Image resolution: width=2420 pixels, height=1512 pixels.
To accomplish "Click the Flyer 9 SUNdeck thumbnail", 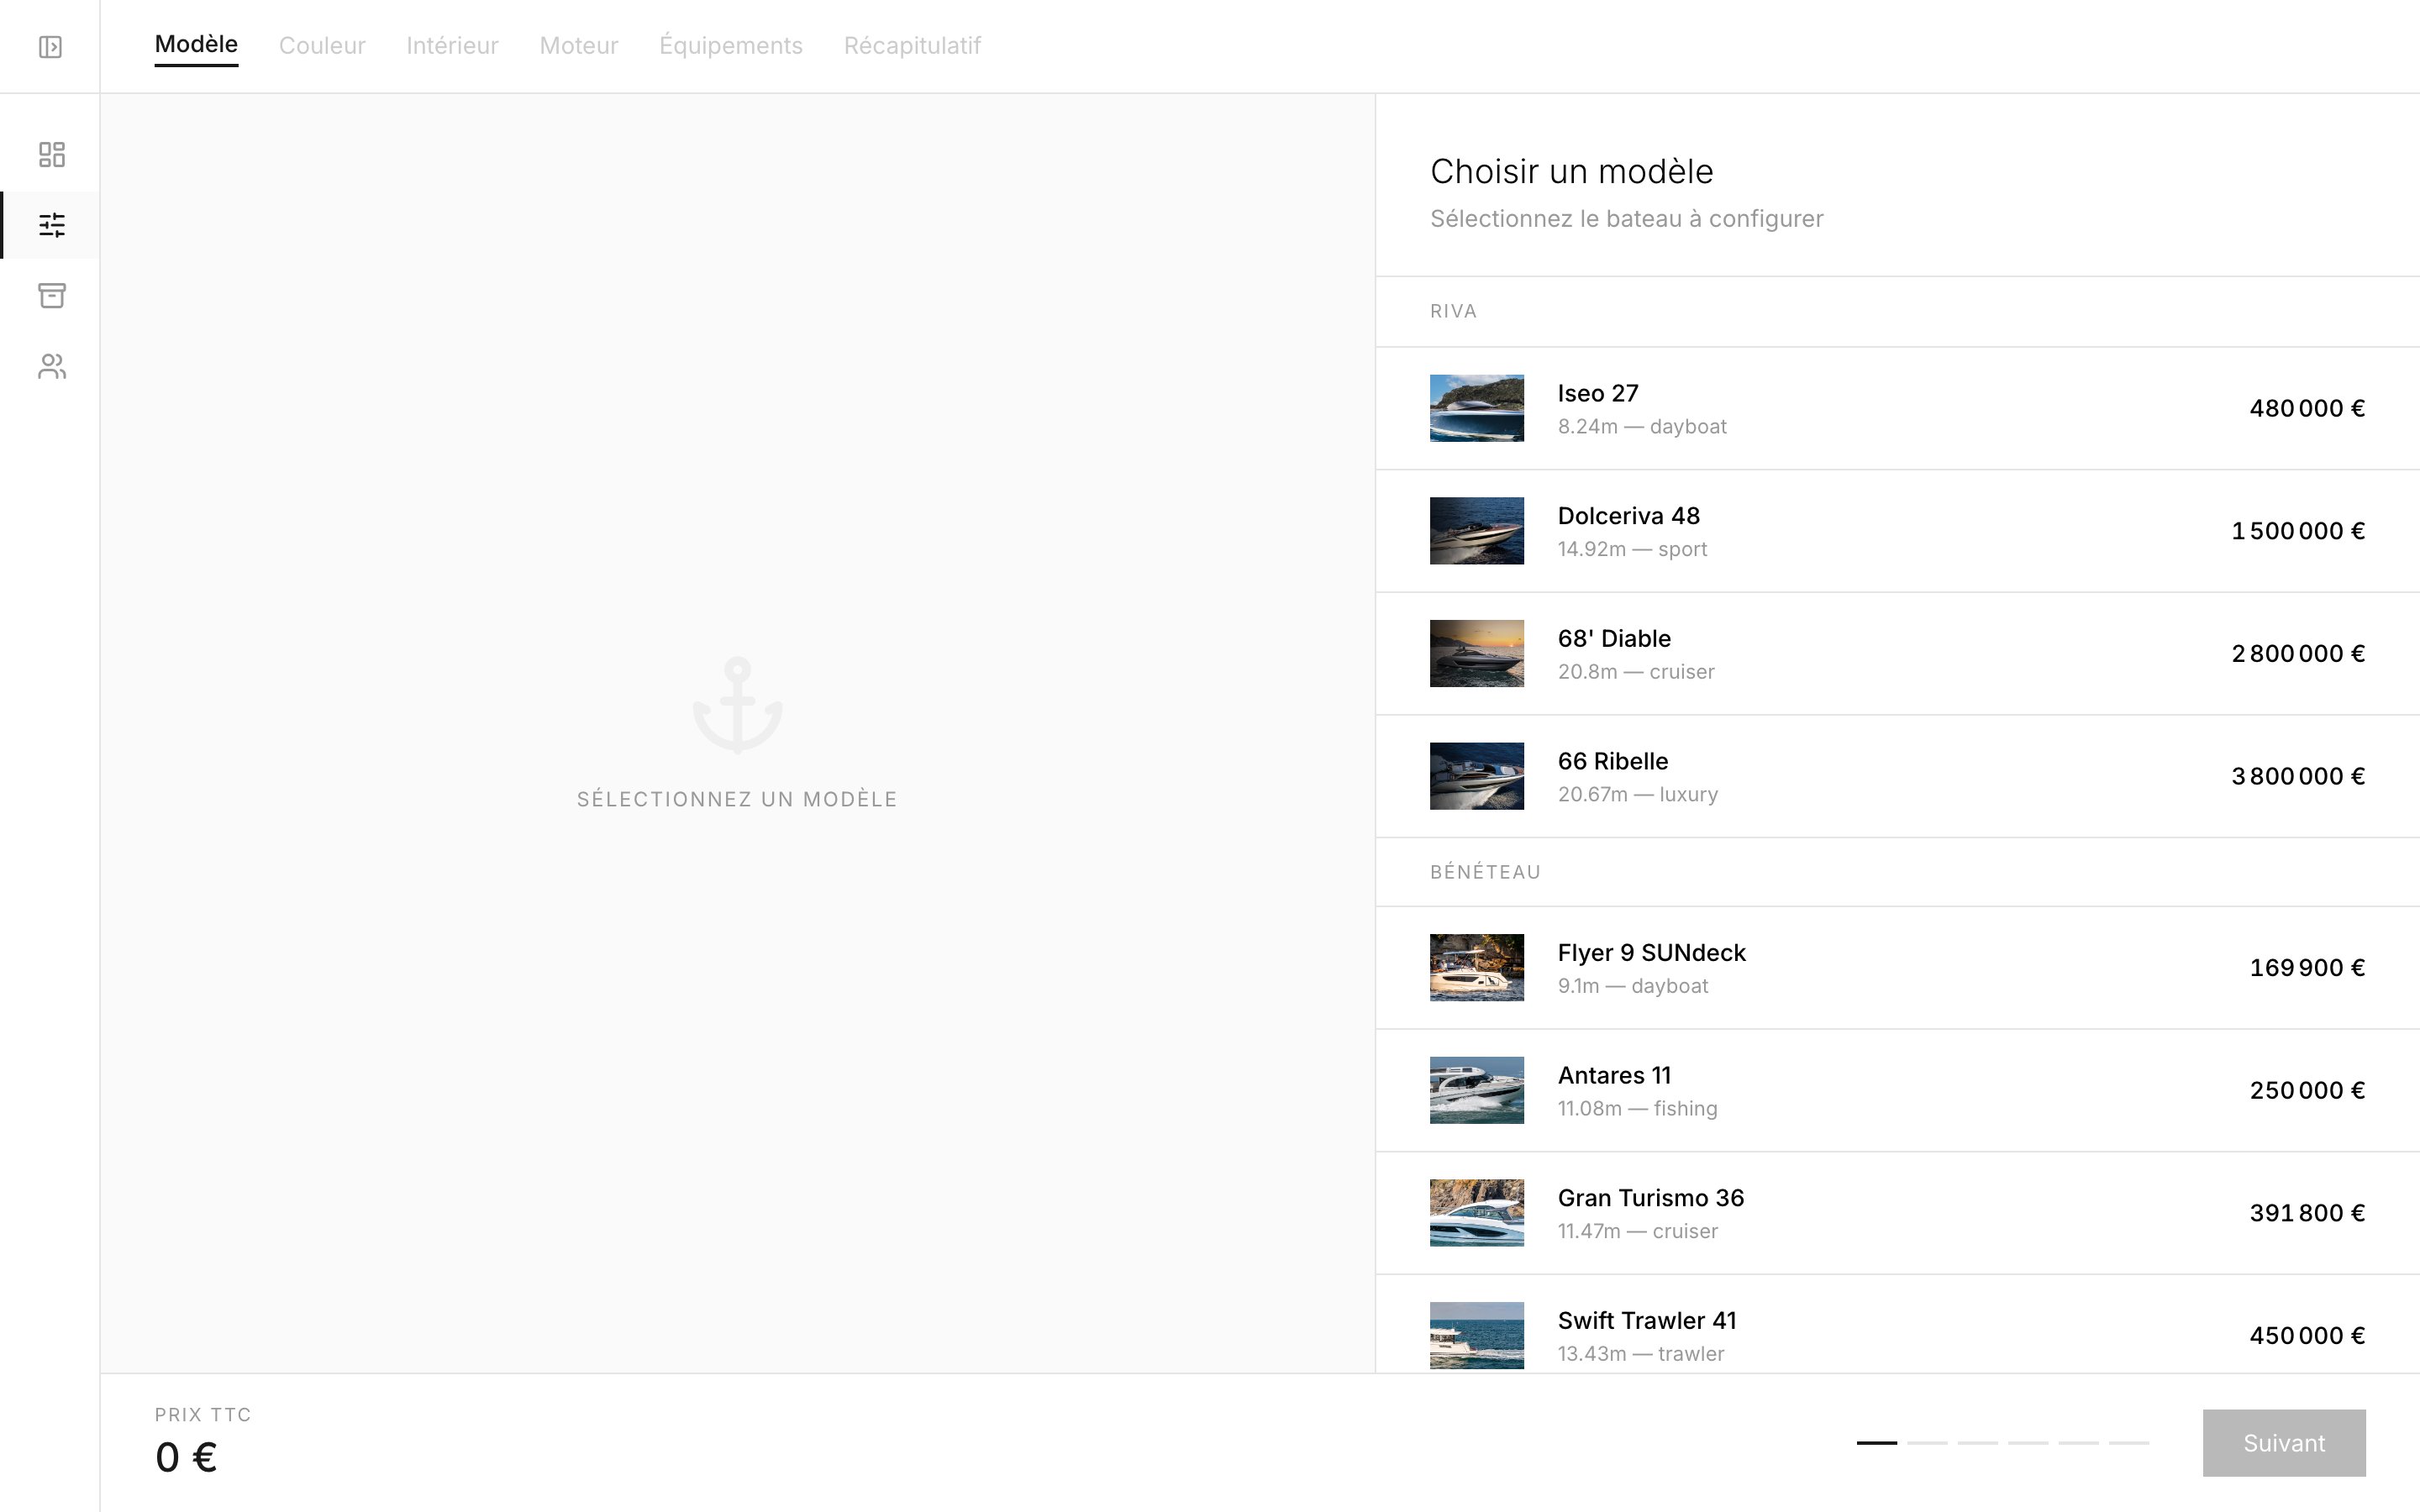I will (1476, 968).
